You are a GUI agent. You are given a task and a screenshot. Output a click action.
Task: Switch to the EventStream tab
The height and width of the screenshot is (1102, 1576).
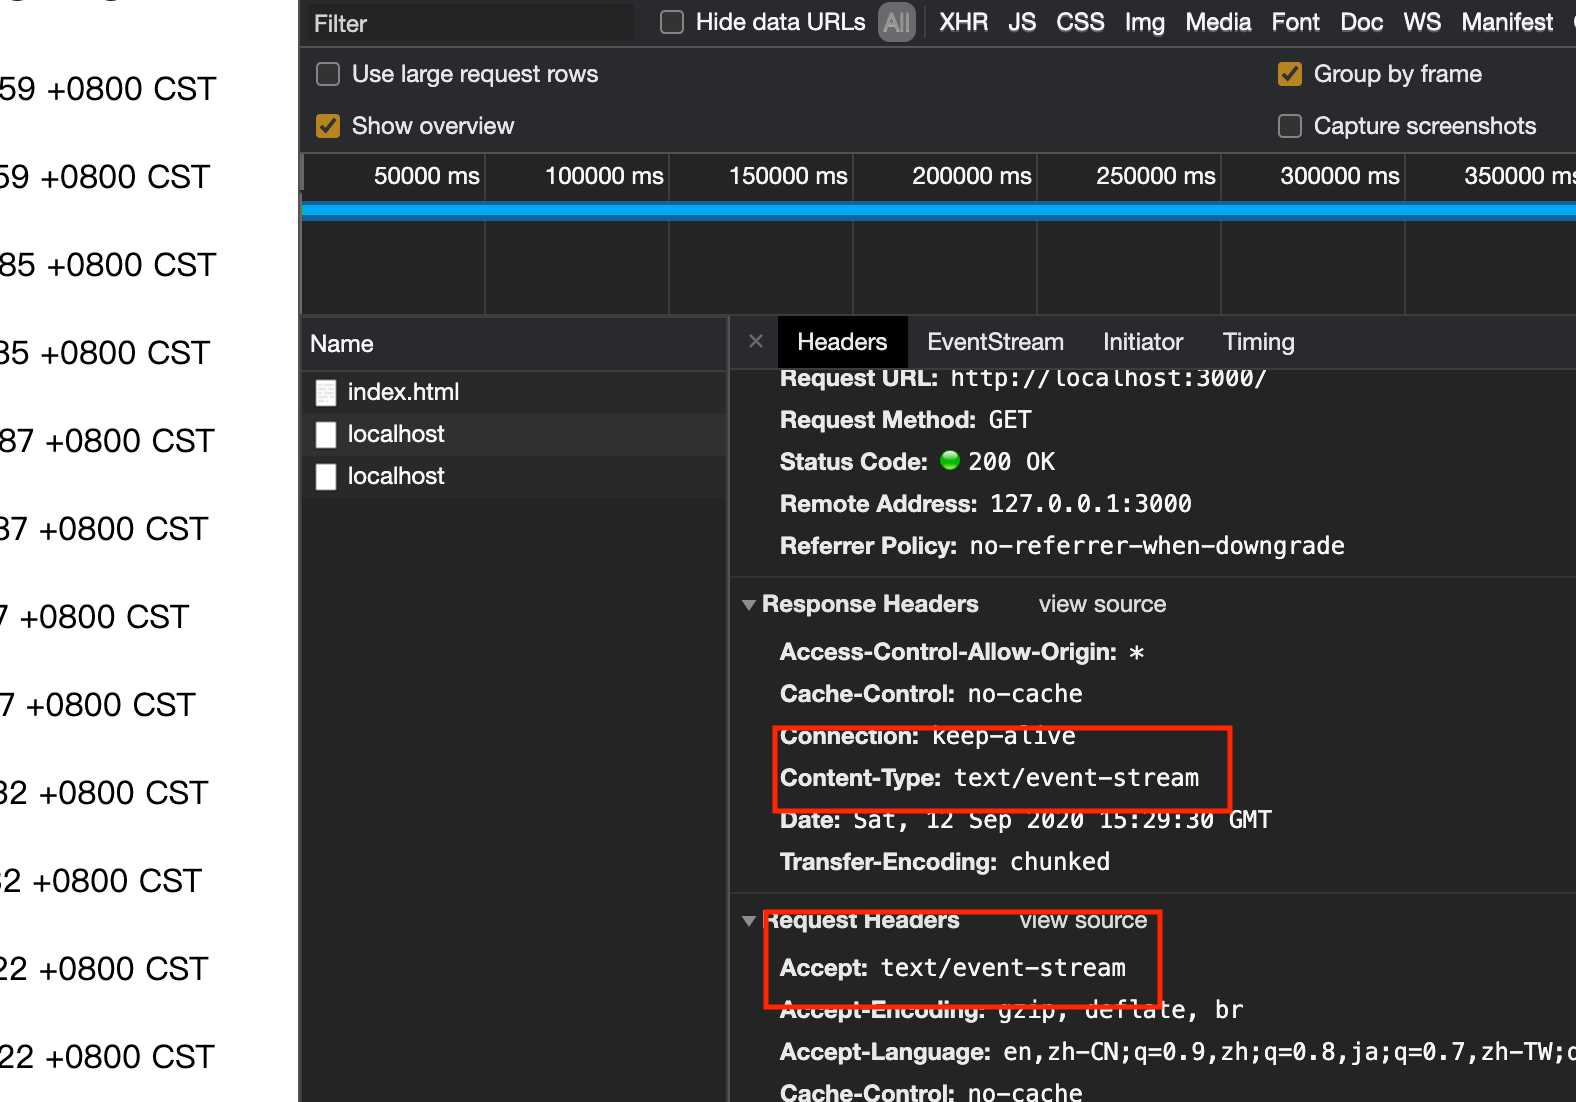pos(995,342)
